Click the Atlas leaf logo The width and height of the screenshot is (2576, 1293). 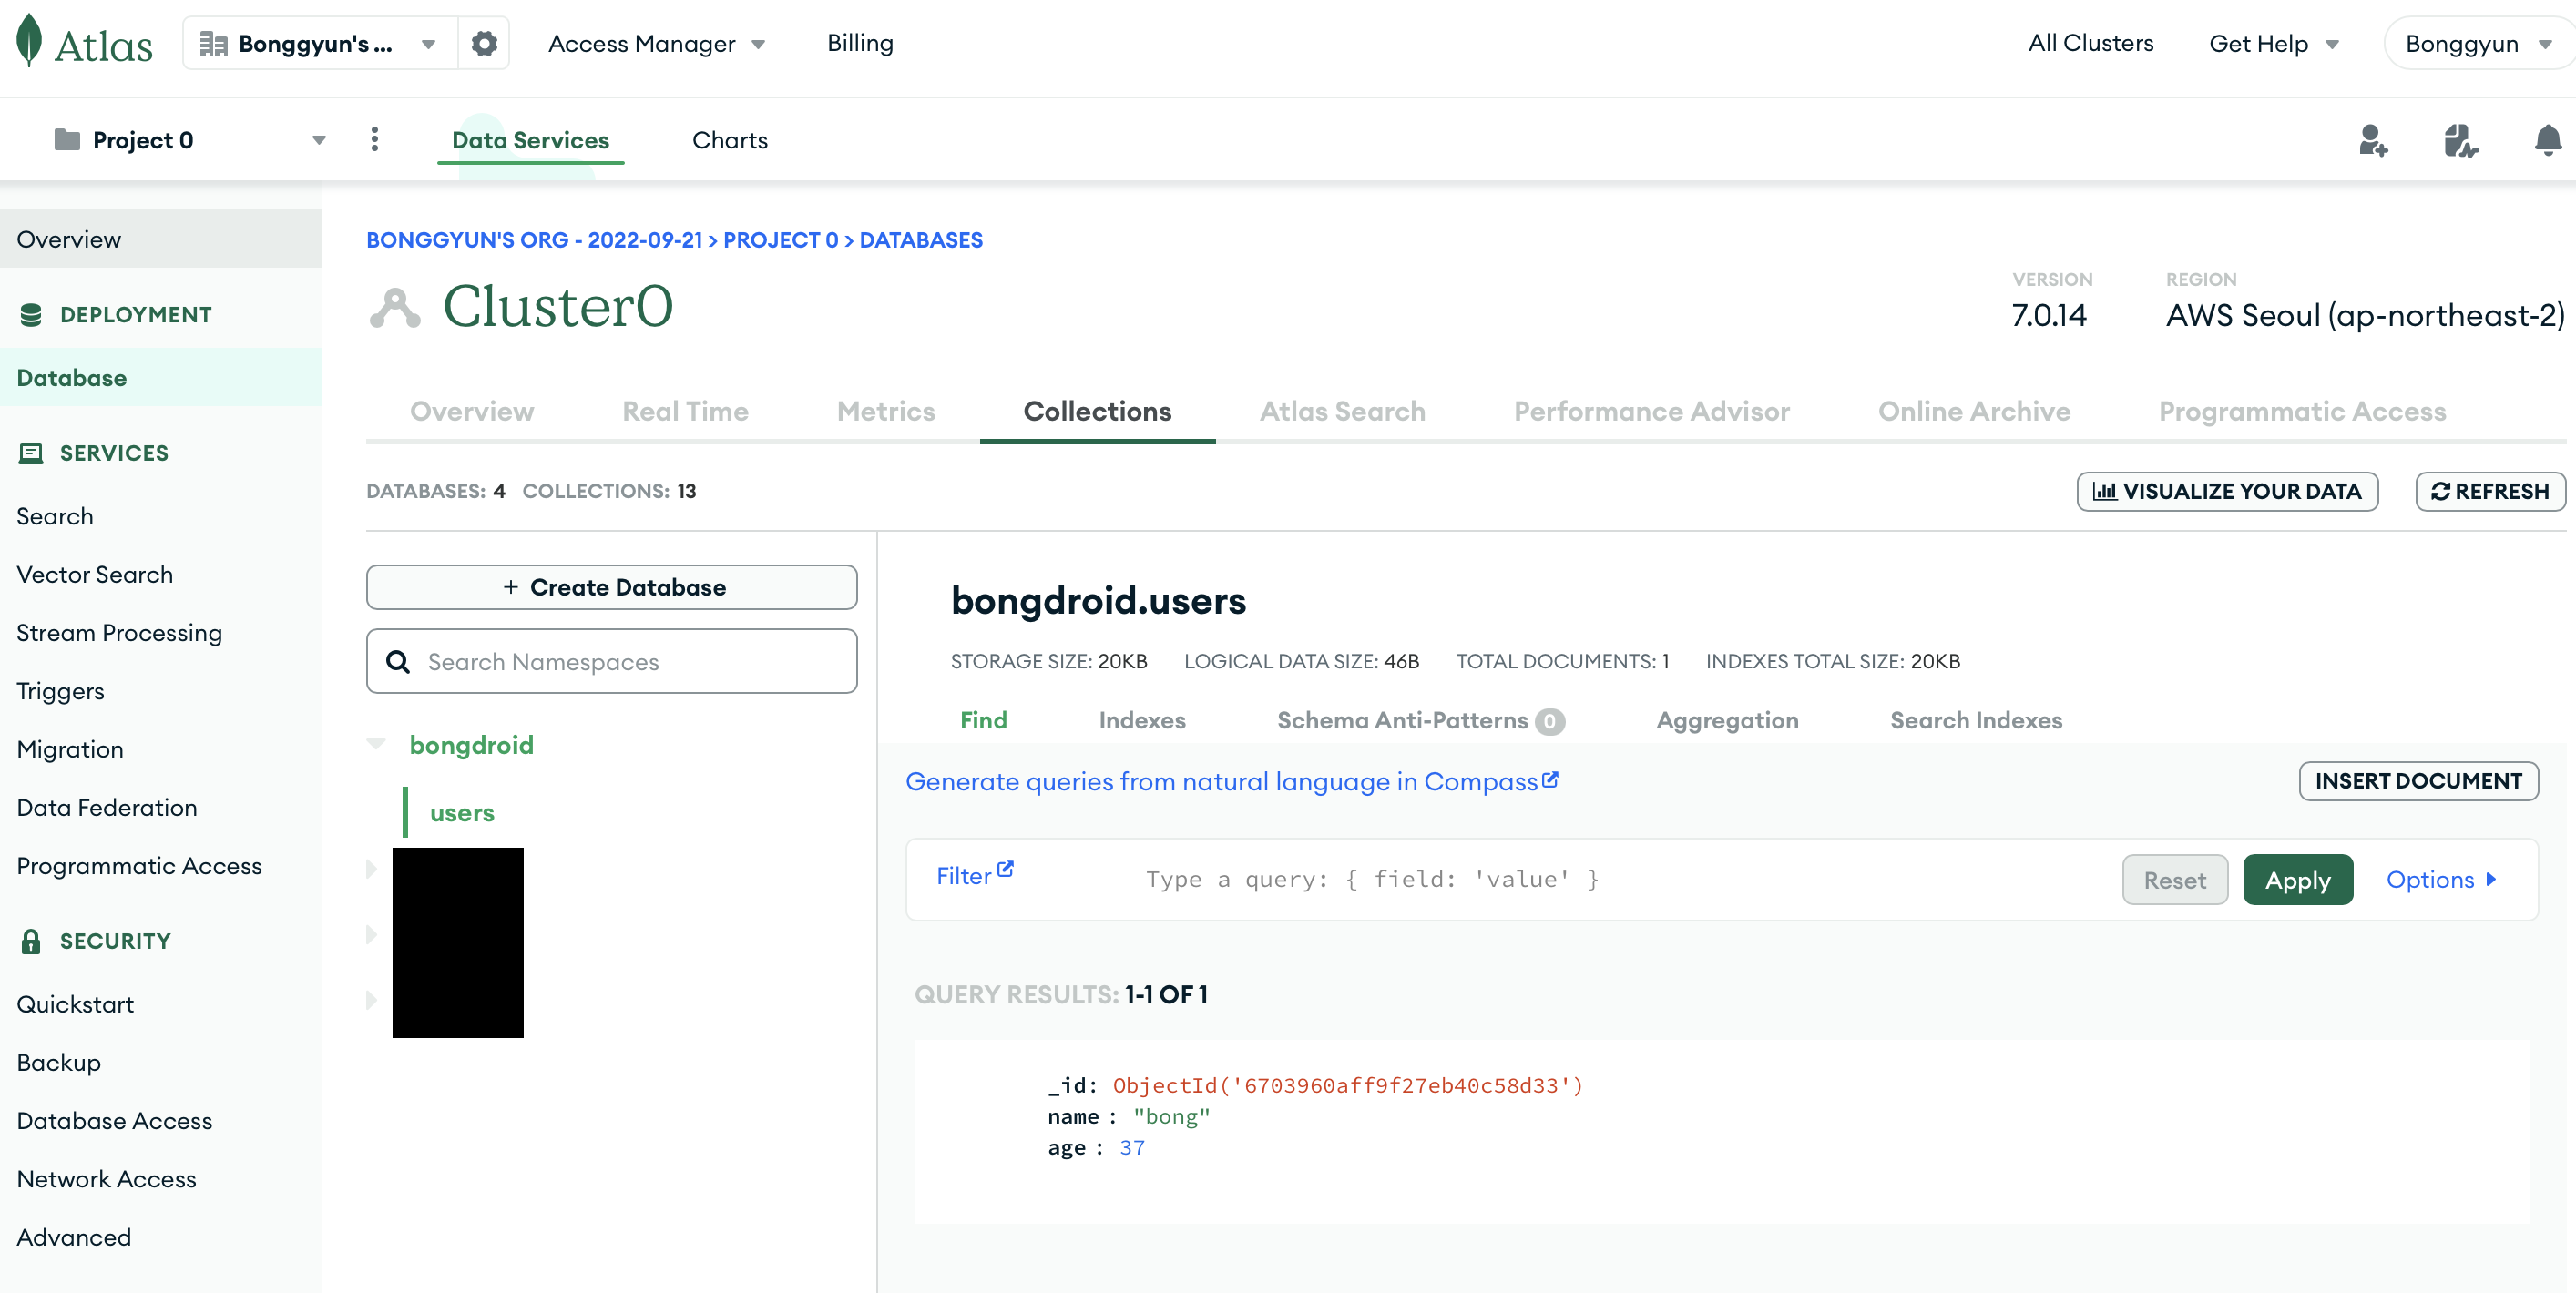[x=30, y=42]
